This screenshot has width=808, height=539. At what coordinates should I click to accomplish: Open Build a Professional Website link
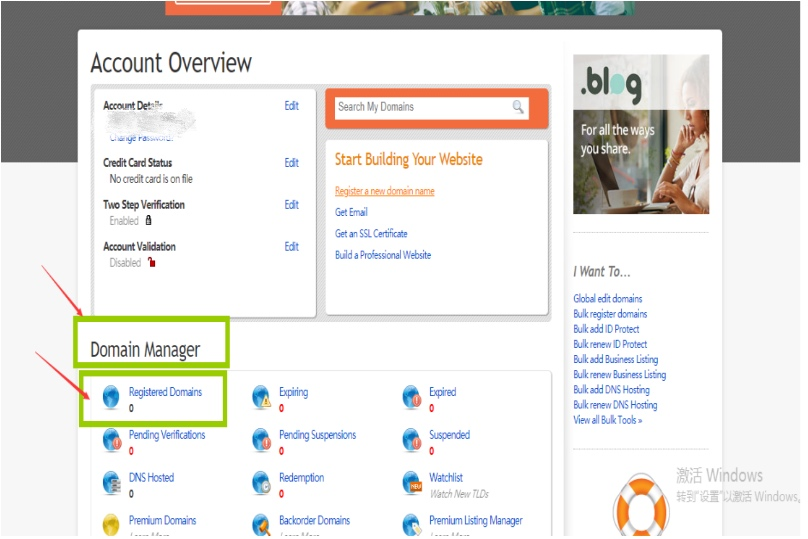[x=383, y=255]
